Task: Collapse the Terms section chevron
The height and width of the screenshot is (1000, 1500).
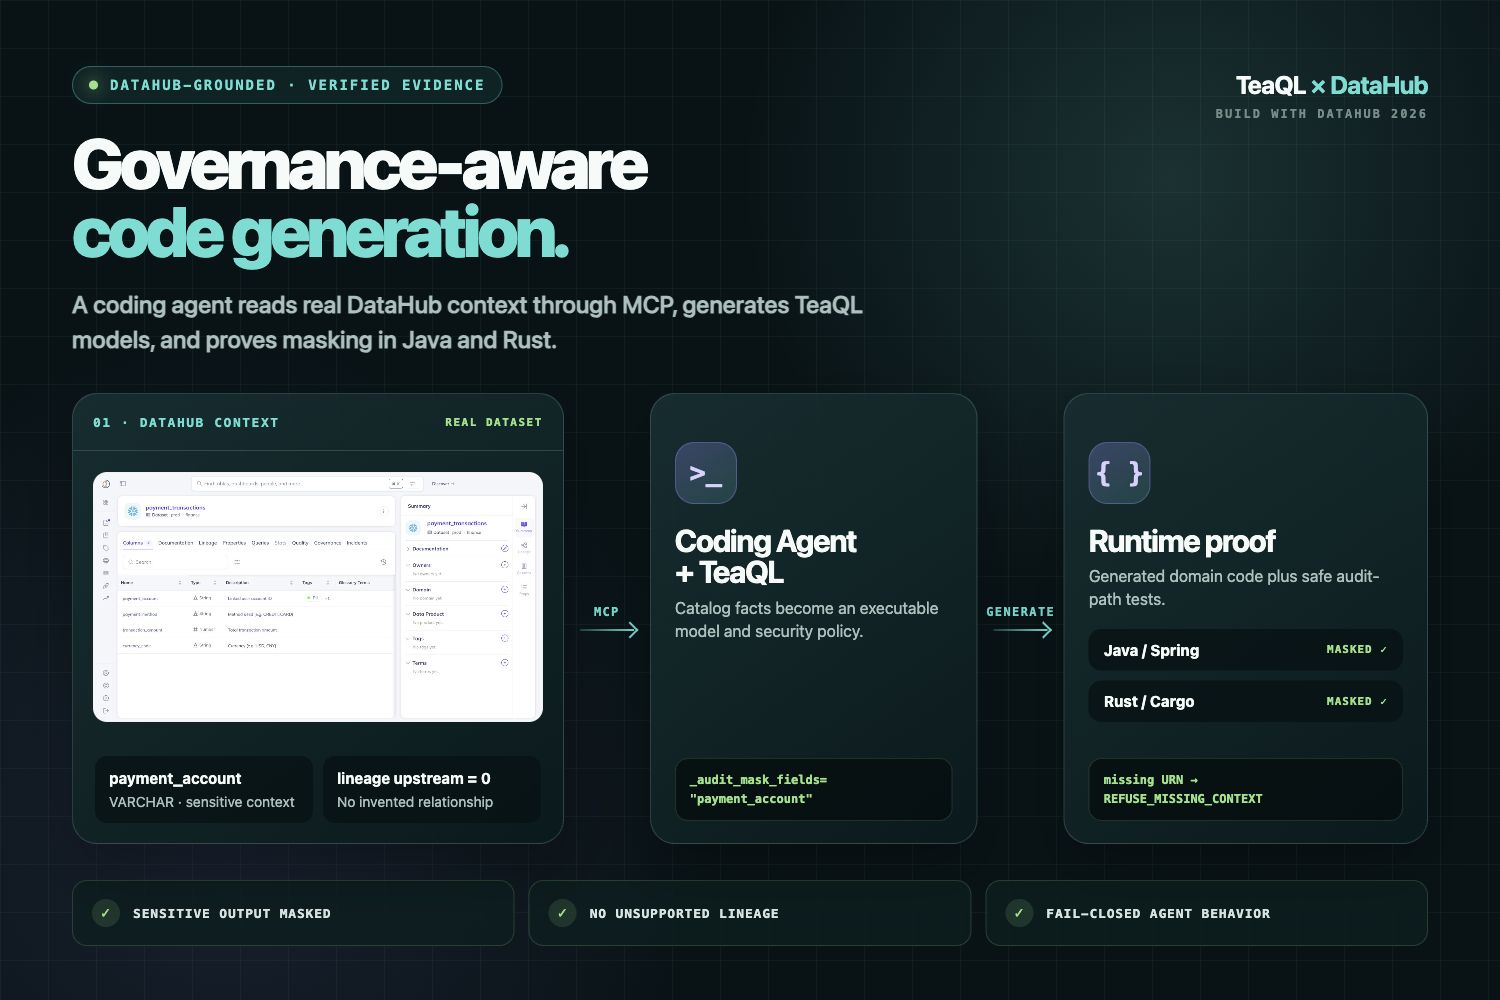Action: (x=408, y=663)
